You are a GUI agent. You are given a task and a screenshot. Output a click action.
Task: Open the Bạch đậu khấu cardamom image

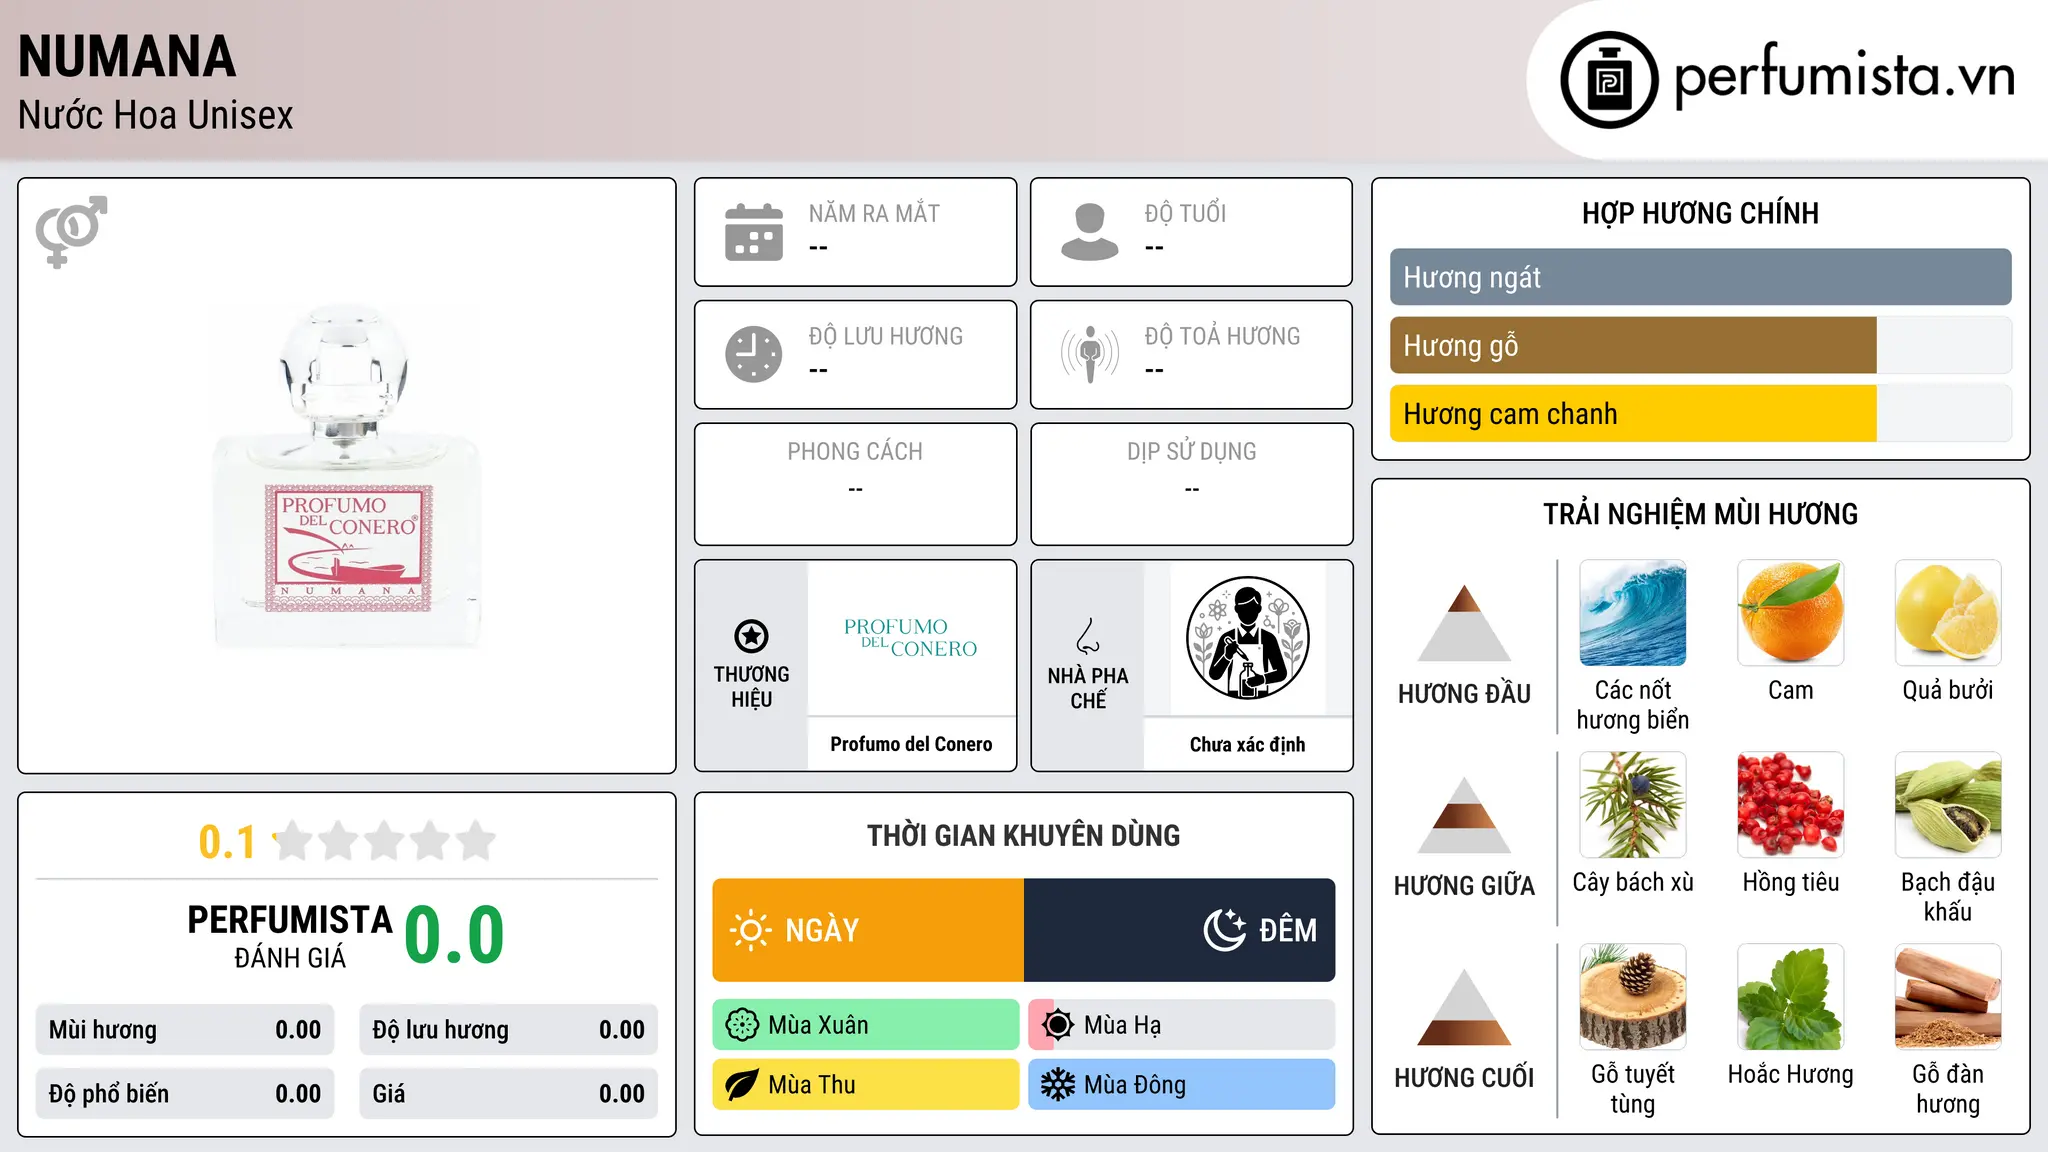click(x=1948, y=805)
